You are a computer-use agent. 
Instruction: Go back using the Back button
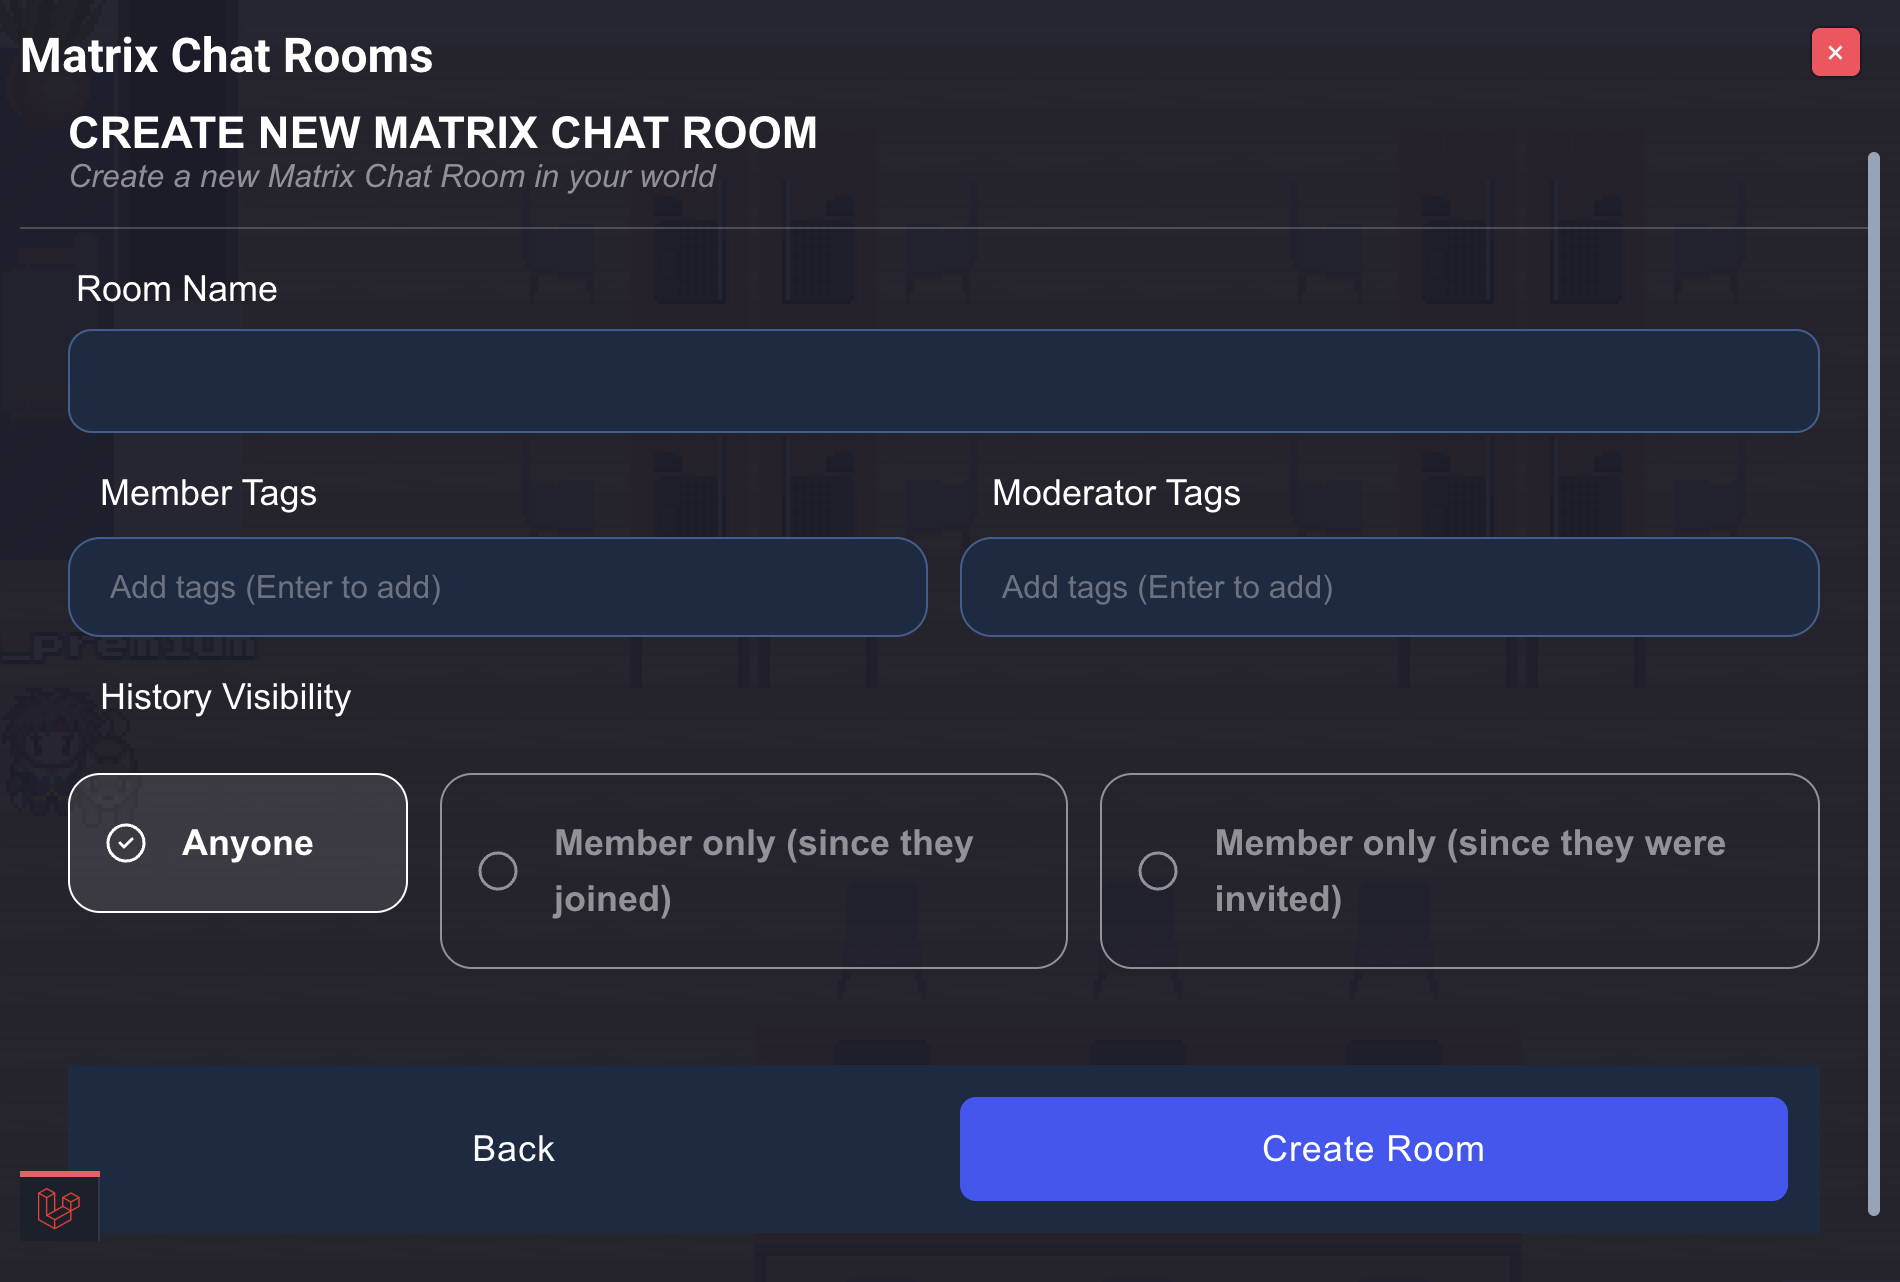(512, 1148)
